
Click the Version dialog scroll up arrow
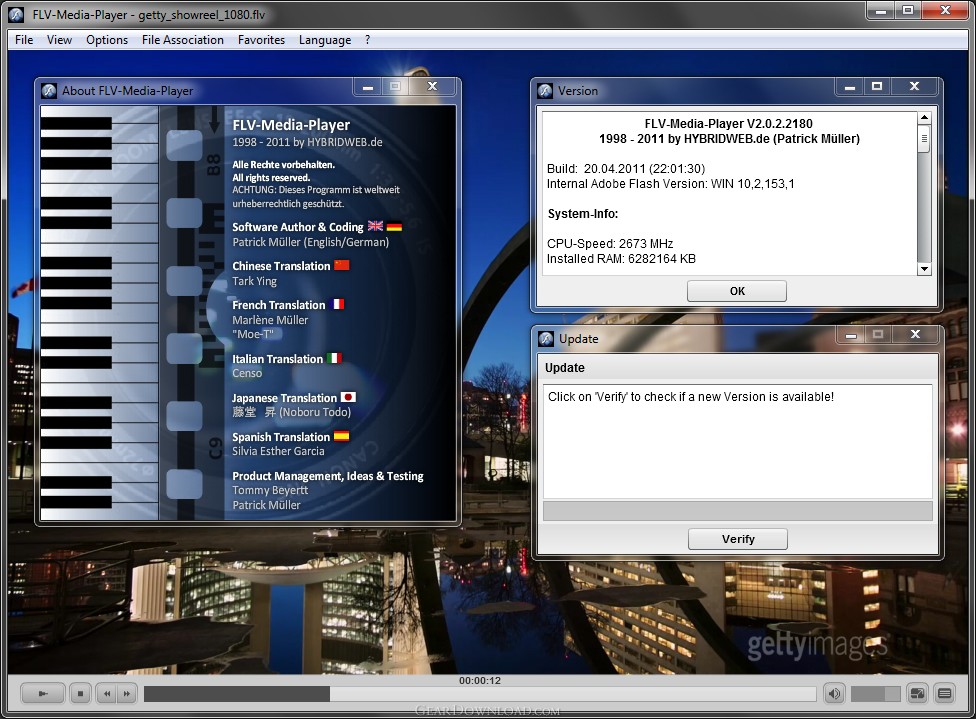924,118
